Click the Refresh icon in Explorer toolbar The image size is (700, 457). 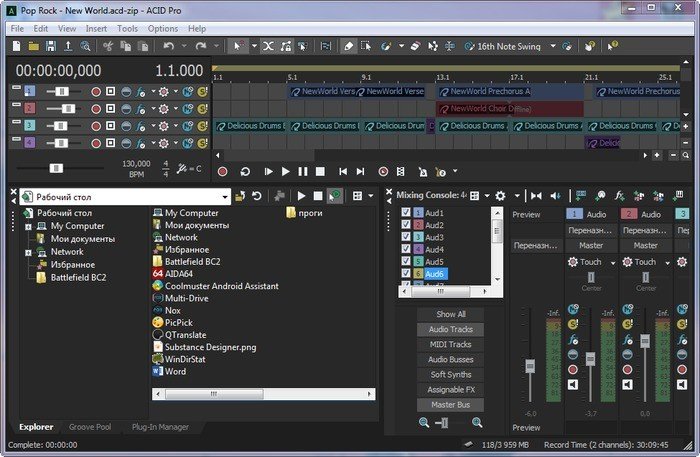pyautogui.click(x=257, y=196)
